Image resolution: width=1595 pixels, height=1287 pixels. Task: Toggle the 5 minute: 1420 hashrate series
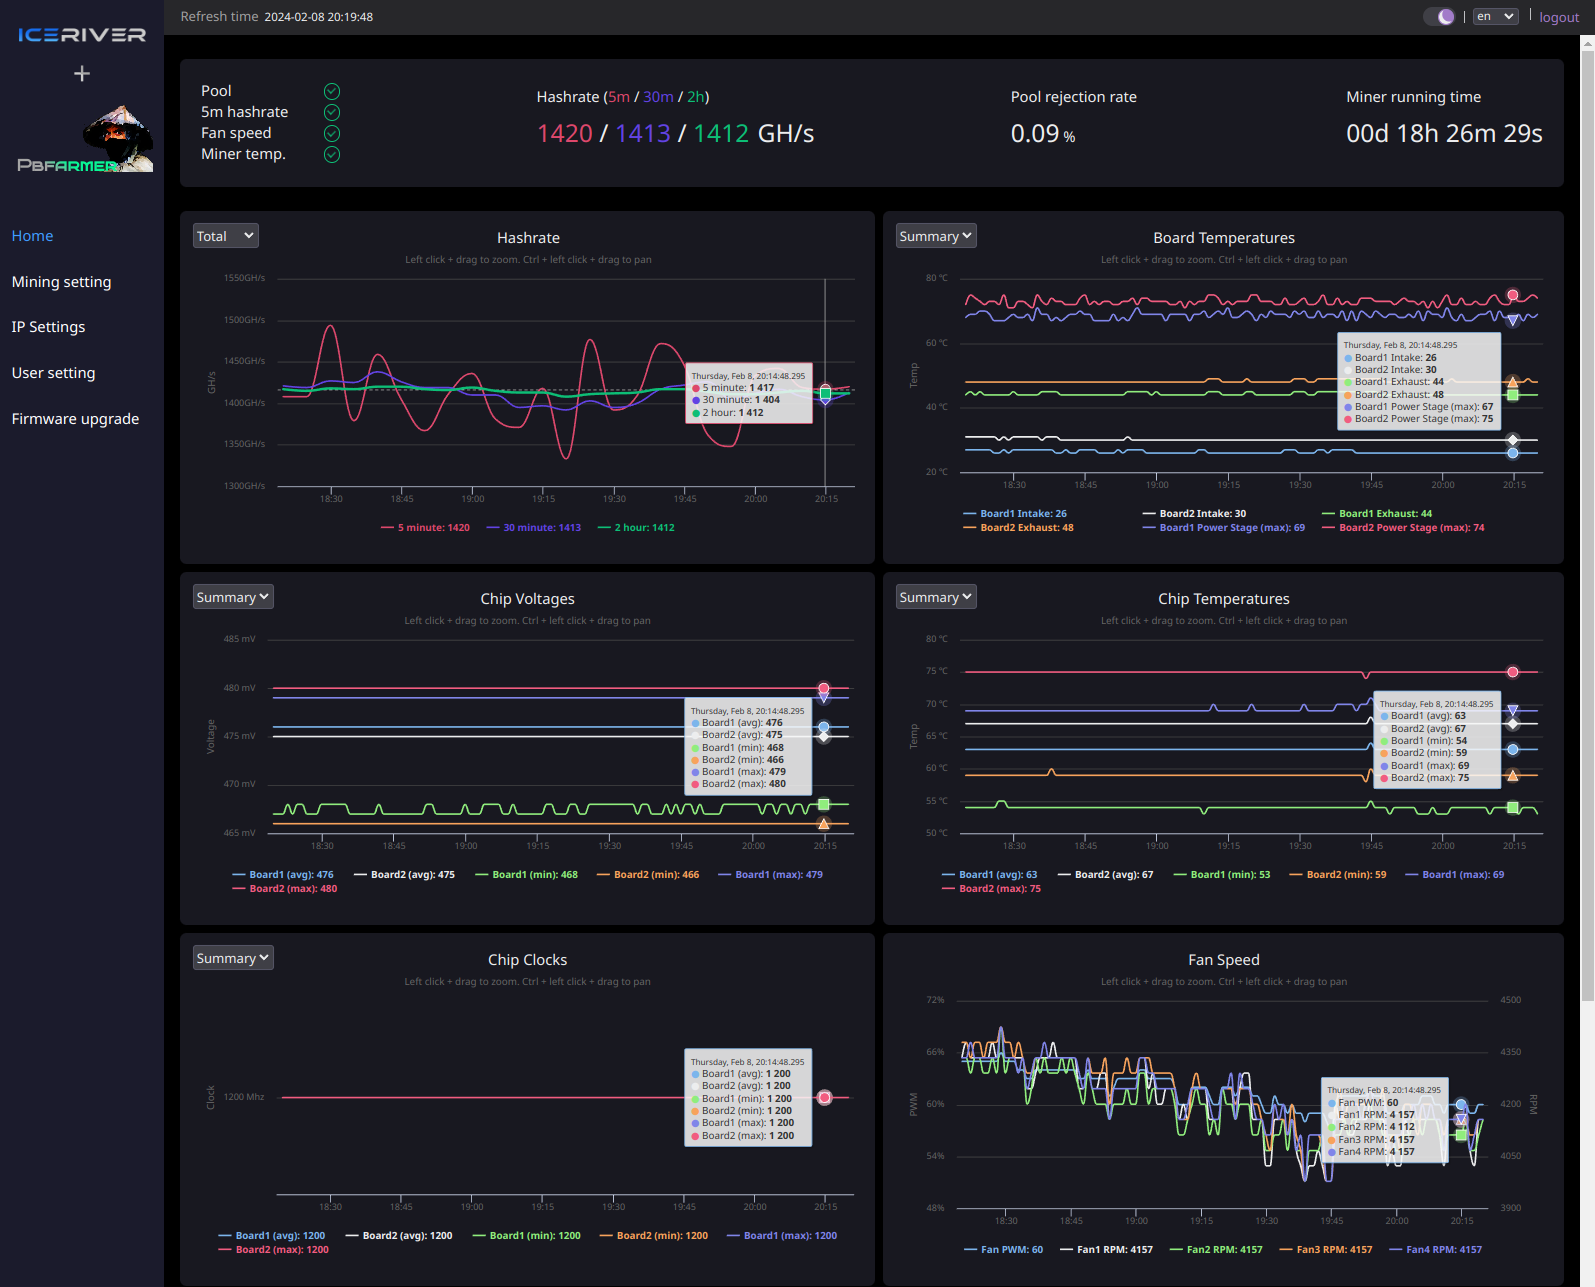coord(425,528)
